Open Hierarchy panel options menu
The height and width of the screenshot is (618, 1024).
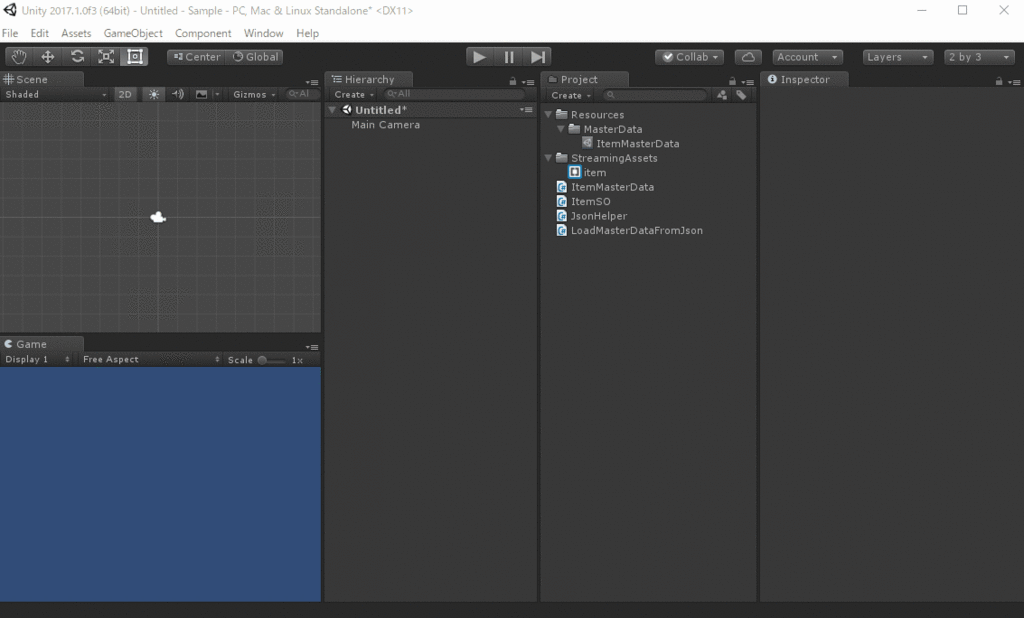528,82
